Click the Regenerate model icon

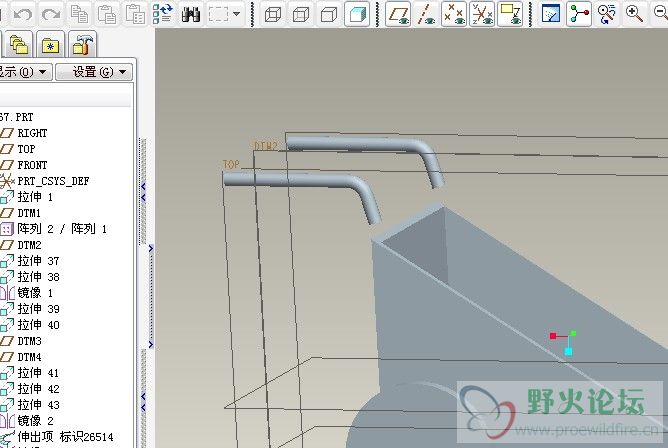point(163,14)
